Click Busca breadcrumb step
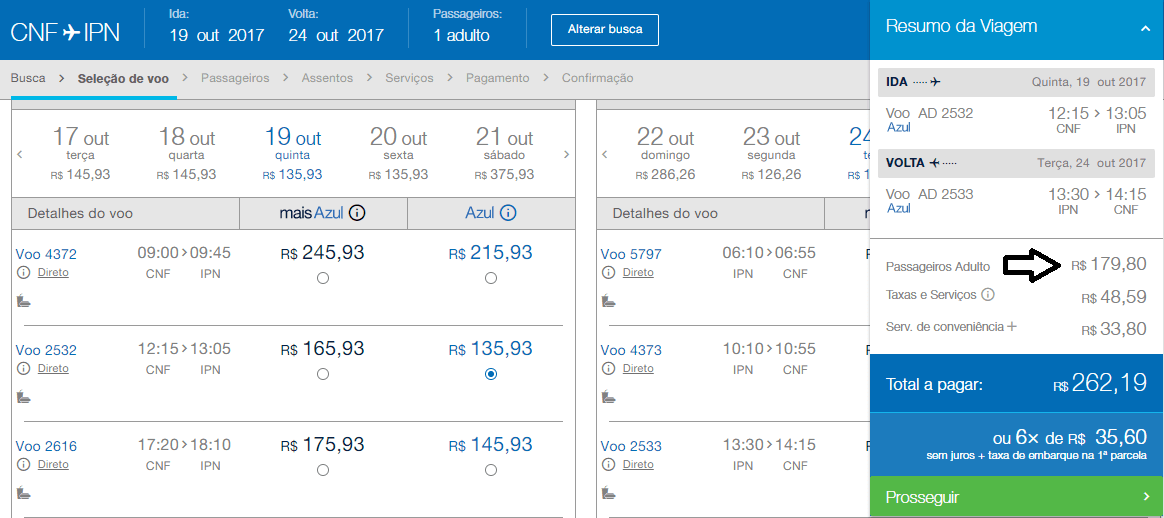Image resolution: width=1164 pixels, height=518 pixels. [x=28, y=78]
